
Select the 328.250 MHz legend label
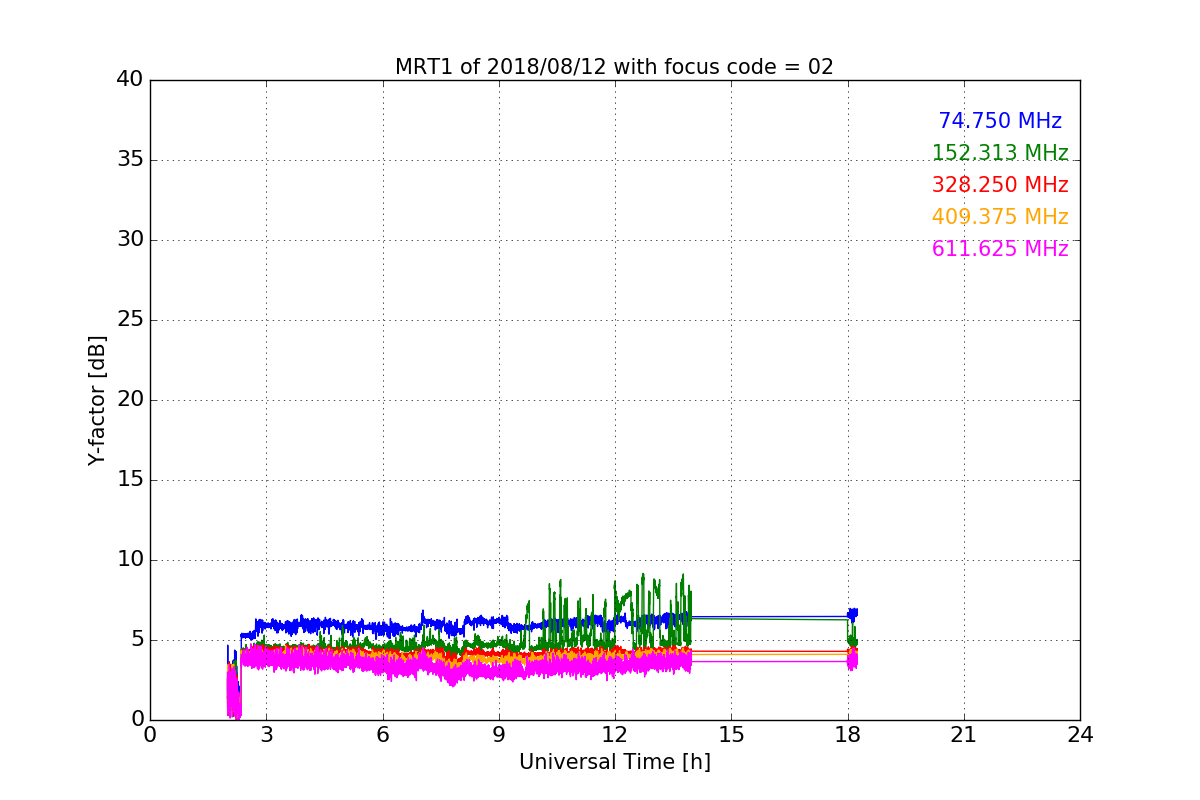1000,185
